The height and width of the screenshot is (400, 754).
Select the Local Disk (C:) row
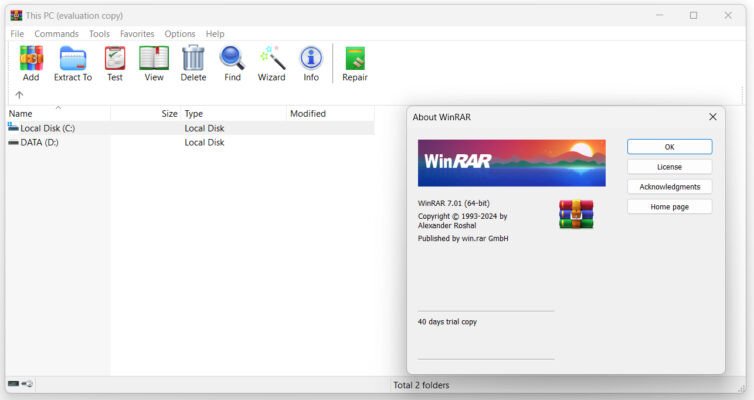pos(190,128)
